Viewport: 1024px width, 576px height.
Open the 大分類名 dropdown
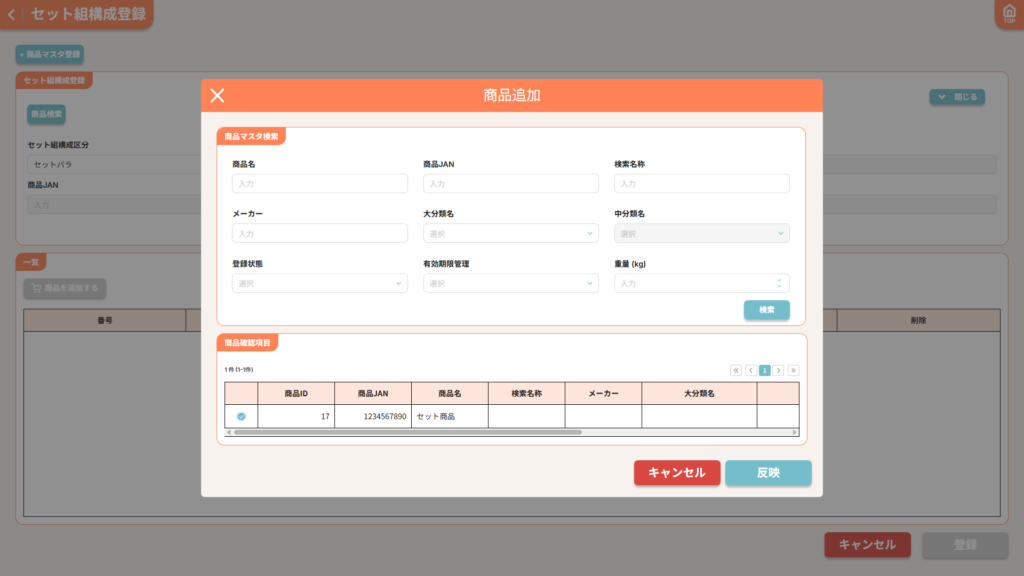click(x=511, y=233)
